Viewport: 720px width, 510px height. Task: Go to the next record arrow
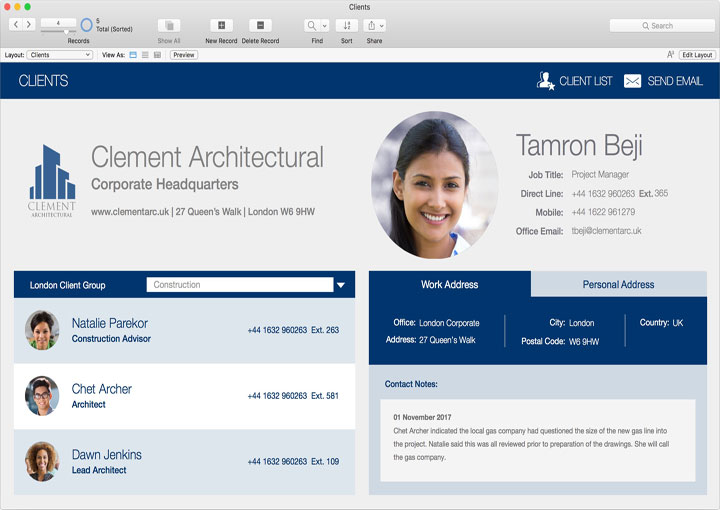pos(29,24)
